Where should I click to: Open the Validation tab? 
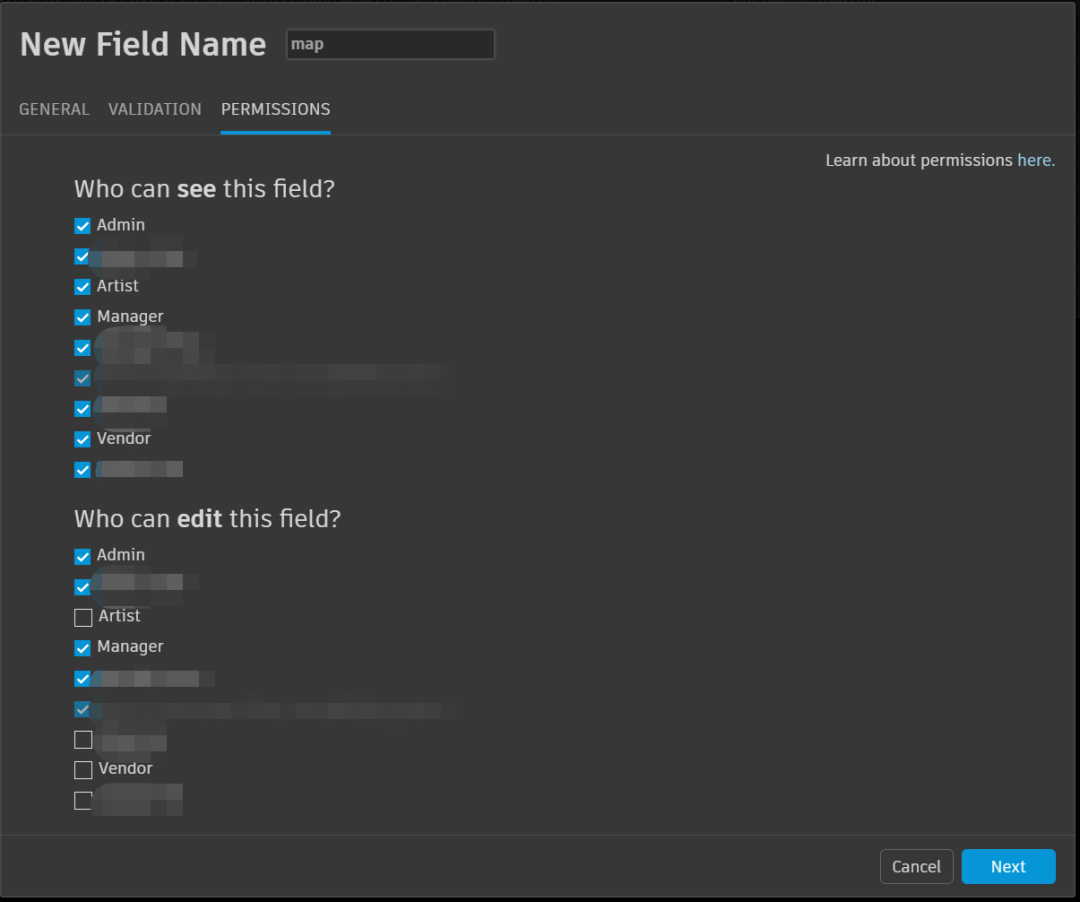(x=155, y=109)
